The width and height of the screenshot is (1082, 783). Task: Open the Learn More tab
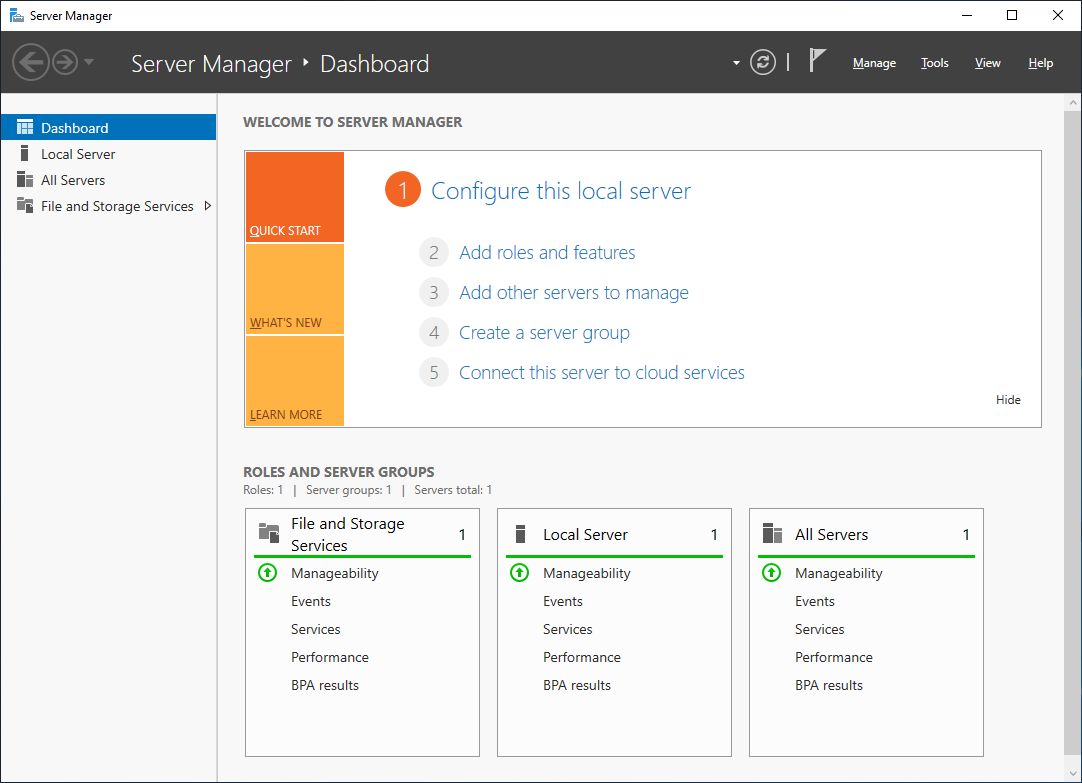(294, 382)
